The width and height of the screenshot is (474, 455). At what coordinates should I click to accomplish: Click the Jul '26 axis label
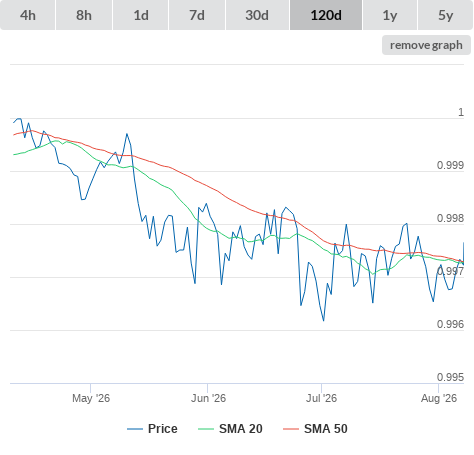tap(322, 398)
